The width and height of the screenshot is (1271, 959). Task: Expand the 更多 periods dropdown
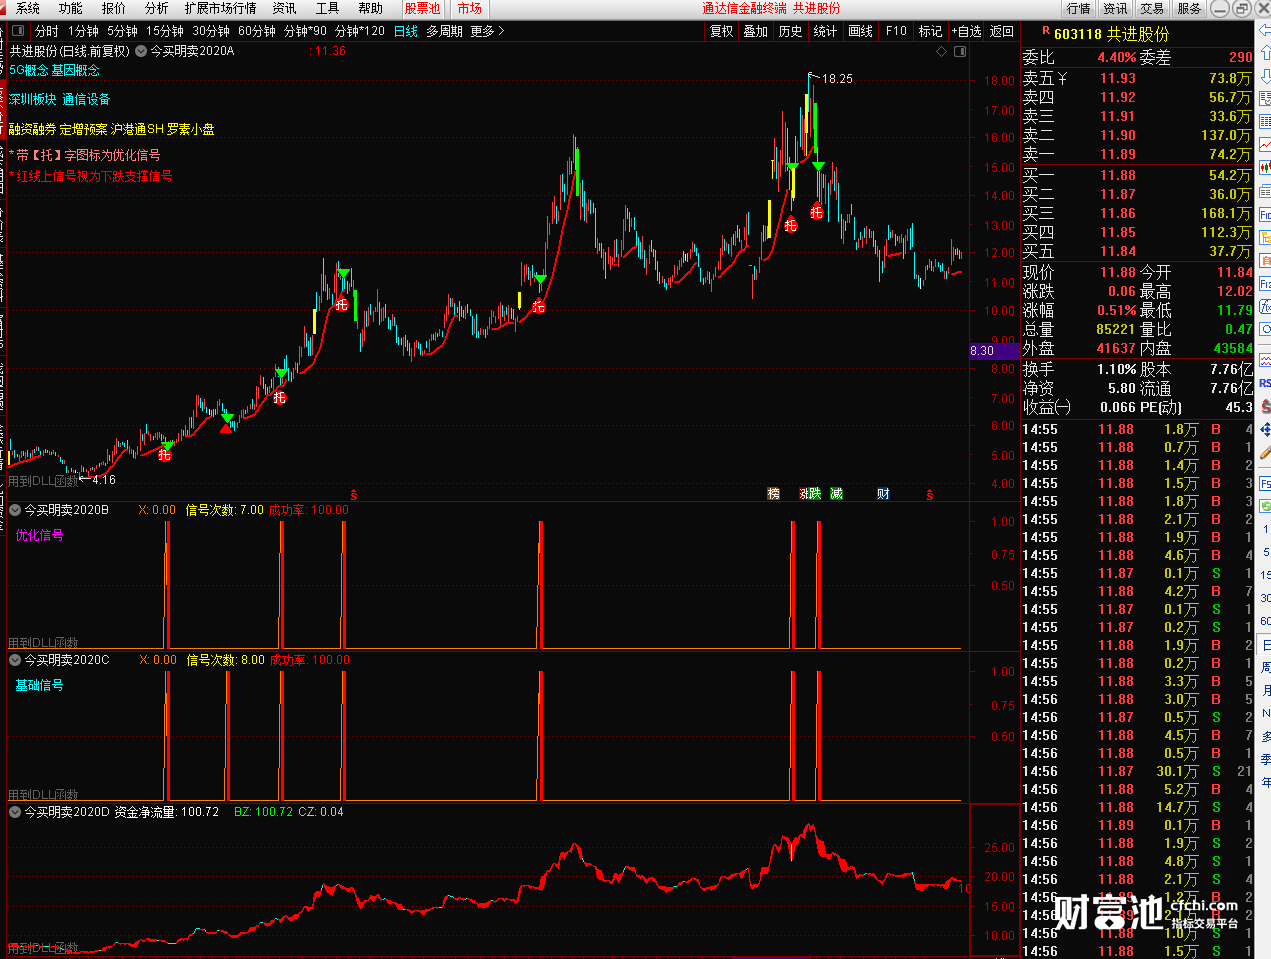tap(487, 31)
